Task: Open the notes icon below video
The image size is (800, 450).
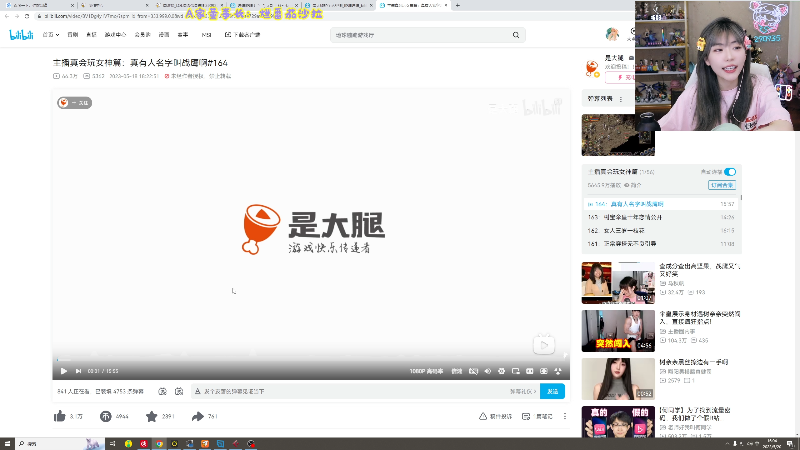Action: (526, 416)
